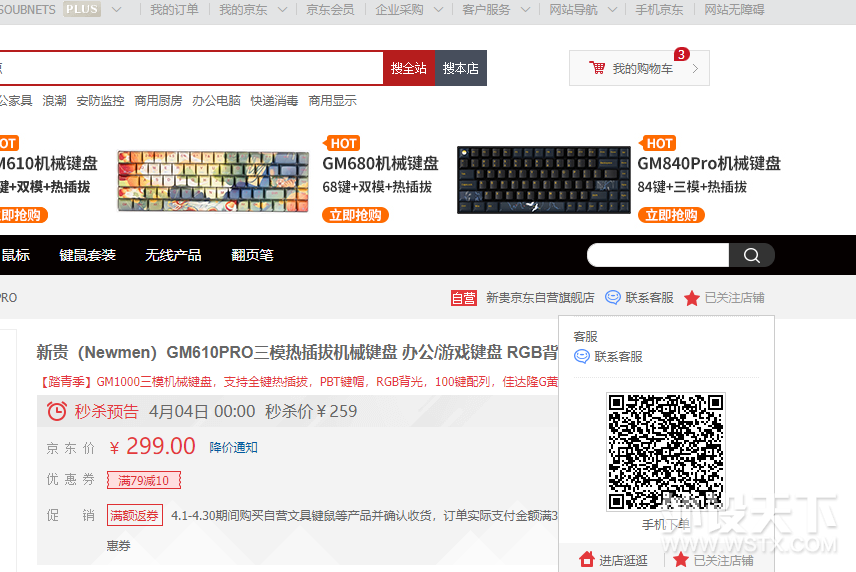Viewport: 856px width, 572px height.
Task: Click the red 踏青季 promo description line
Action: point(297,382)
